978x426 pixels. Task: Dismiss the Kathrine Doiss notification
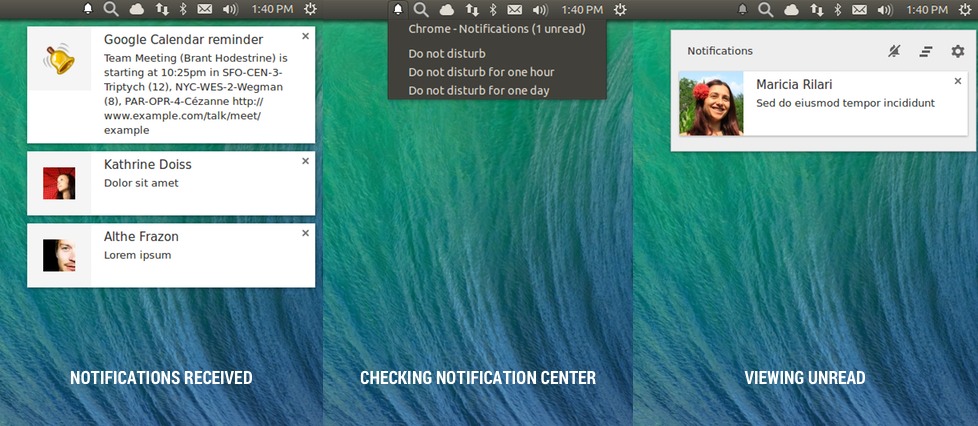(305, 160)
